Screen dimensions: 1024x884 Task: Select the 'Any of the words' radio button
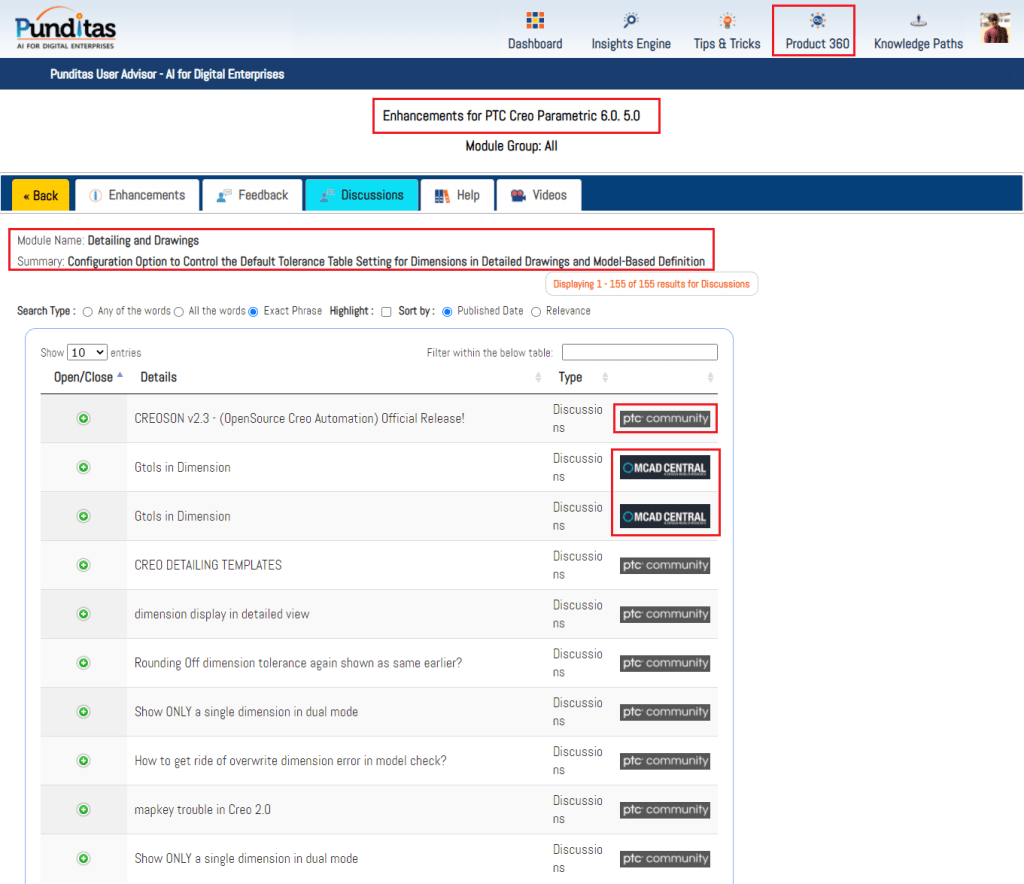[88, 312]
